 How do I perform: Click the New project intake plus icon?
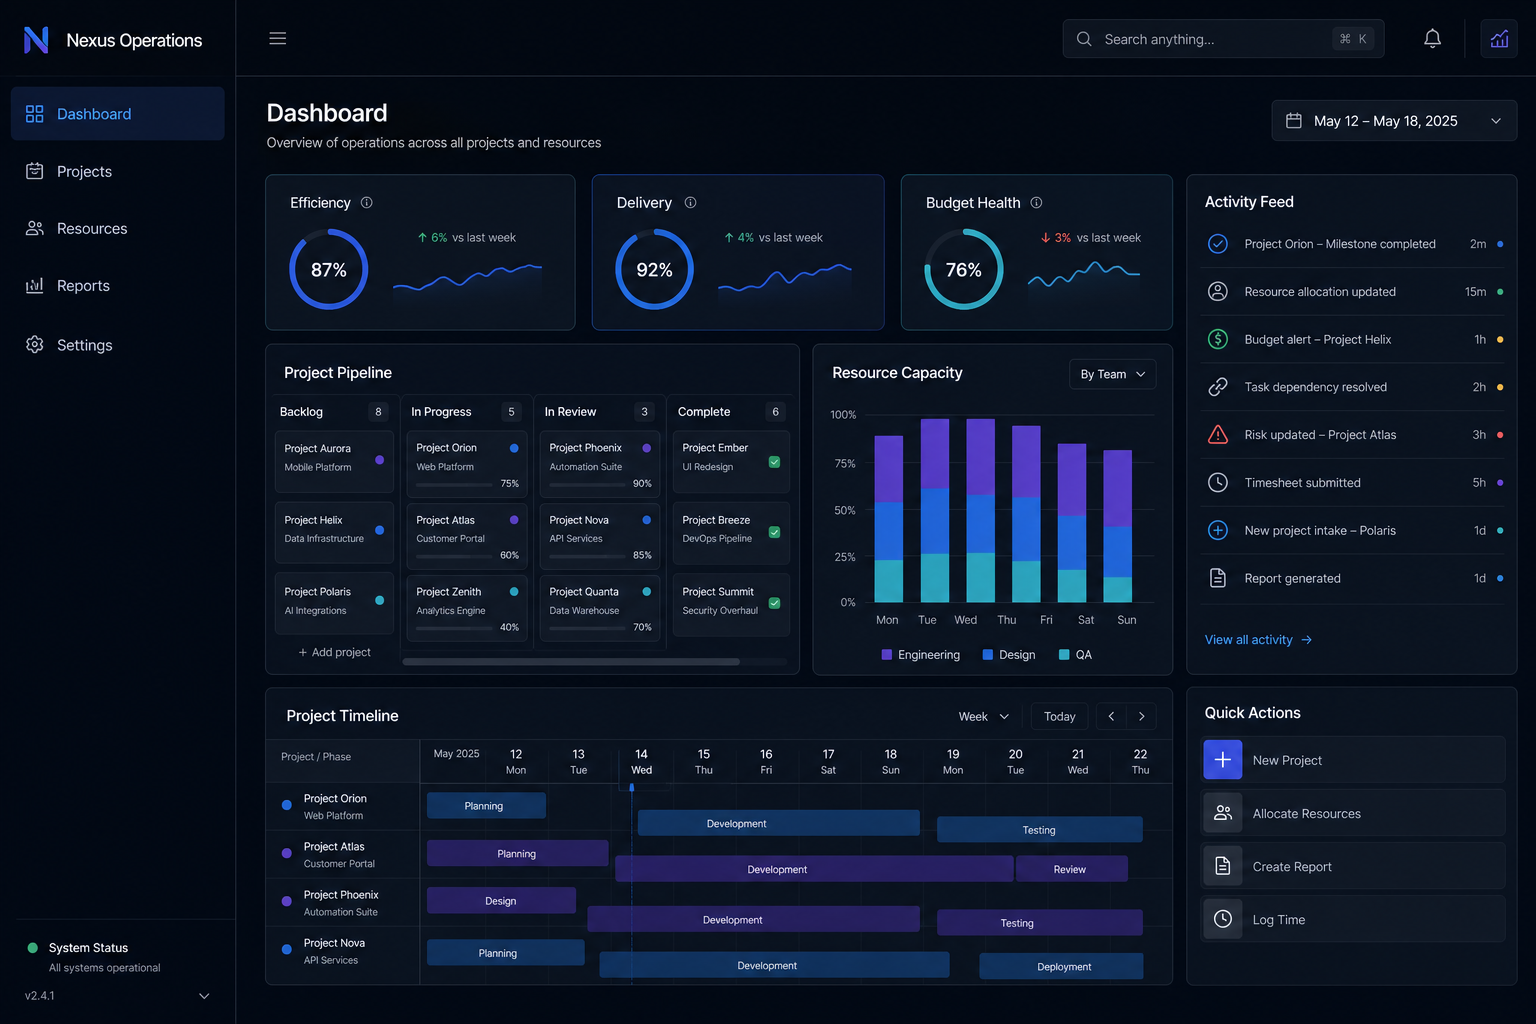pyautogui.click(x=1218, y=530)
